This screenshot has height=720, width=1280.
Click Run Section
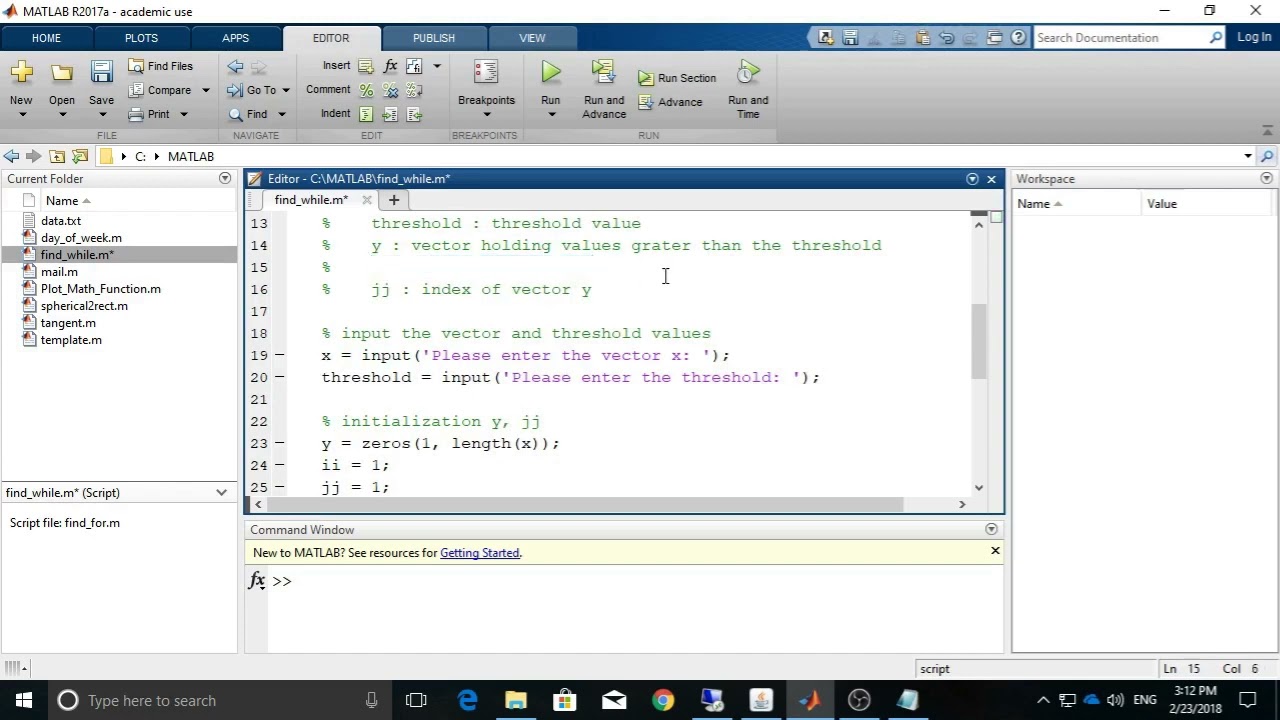(677, 78)
